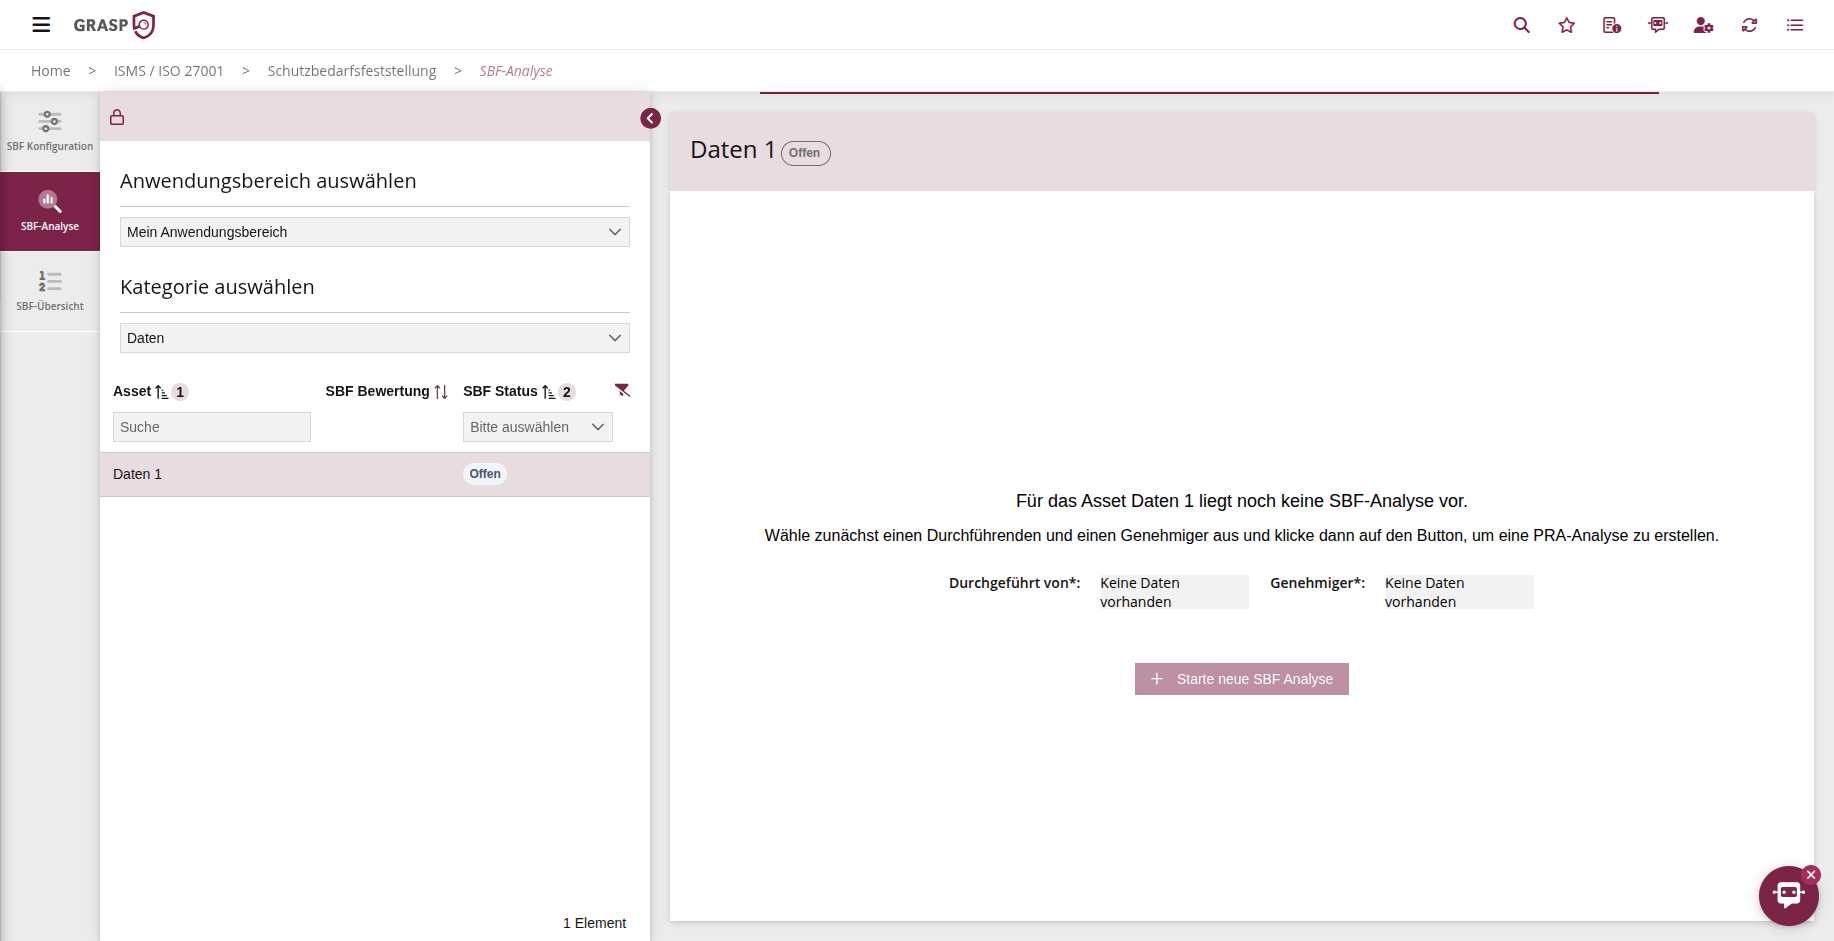Sort the list by SBF Status
Screen dimensions: 1834x941
coord(548,392)
